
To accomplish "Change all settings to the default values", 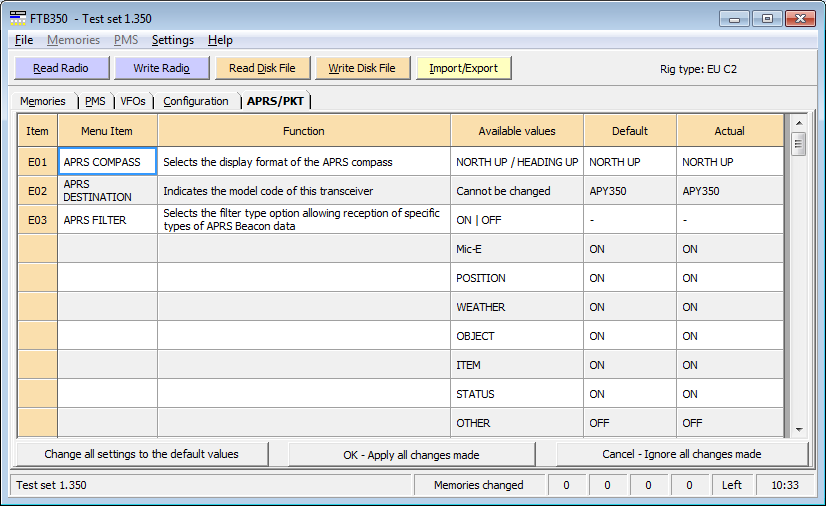I will 142,454.
